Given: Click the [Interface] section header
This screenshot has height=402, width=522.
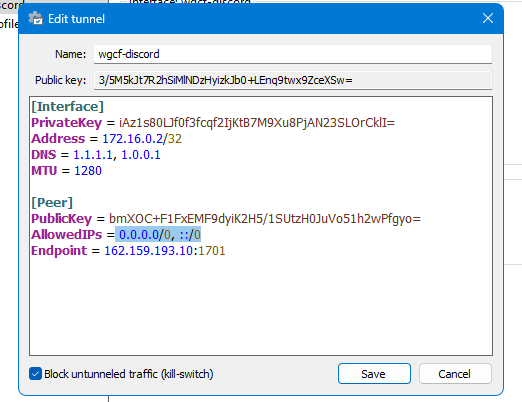Looking at the screenshot, I should pyautogui.click(x=68, y=107).
